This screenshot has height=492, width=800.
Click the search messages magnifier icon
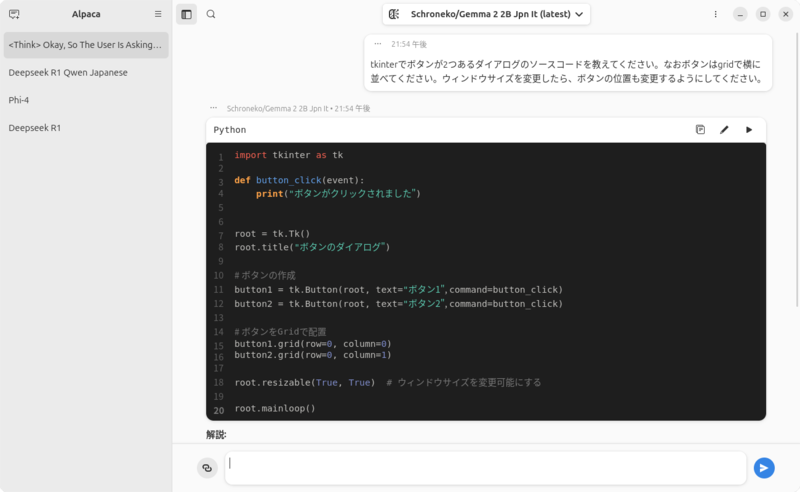(211, 14)
